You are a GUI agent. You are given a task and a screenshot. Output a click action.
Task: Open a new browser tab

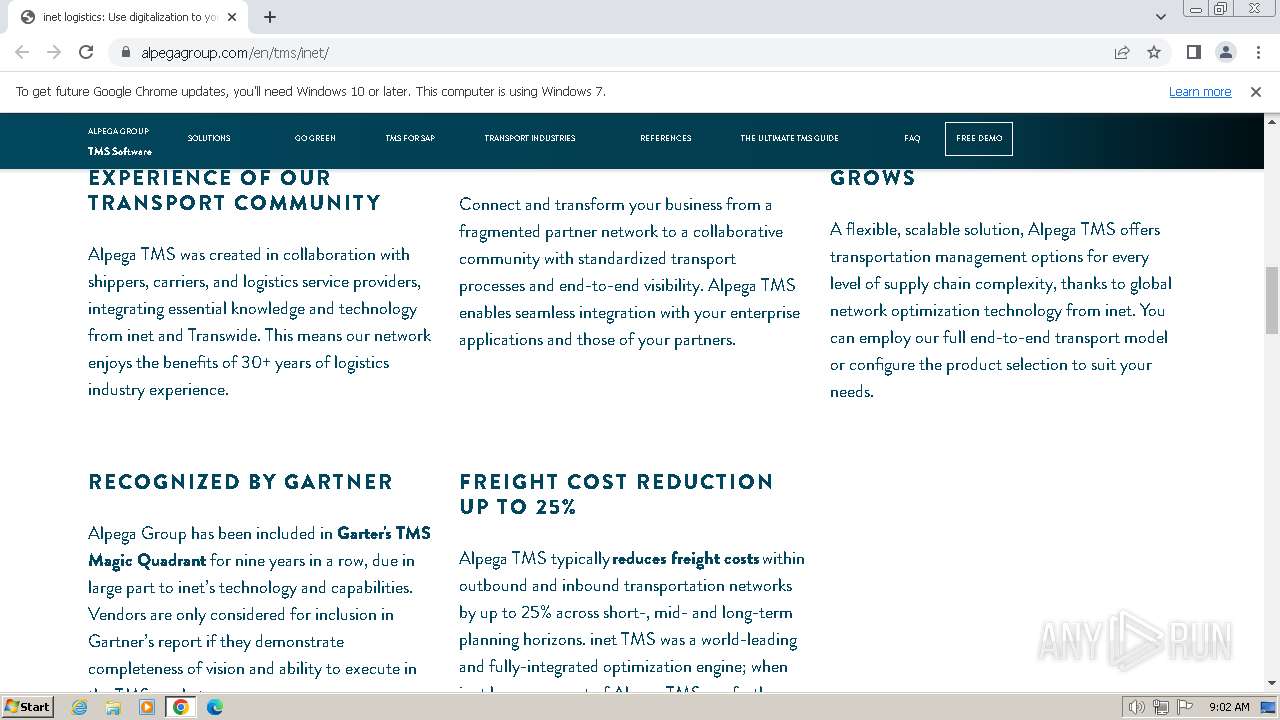(x=270, y=17)
